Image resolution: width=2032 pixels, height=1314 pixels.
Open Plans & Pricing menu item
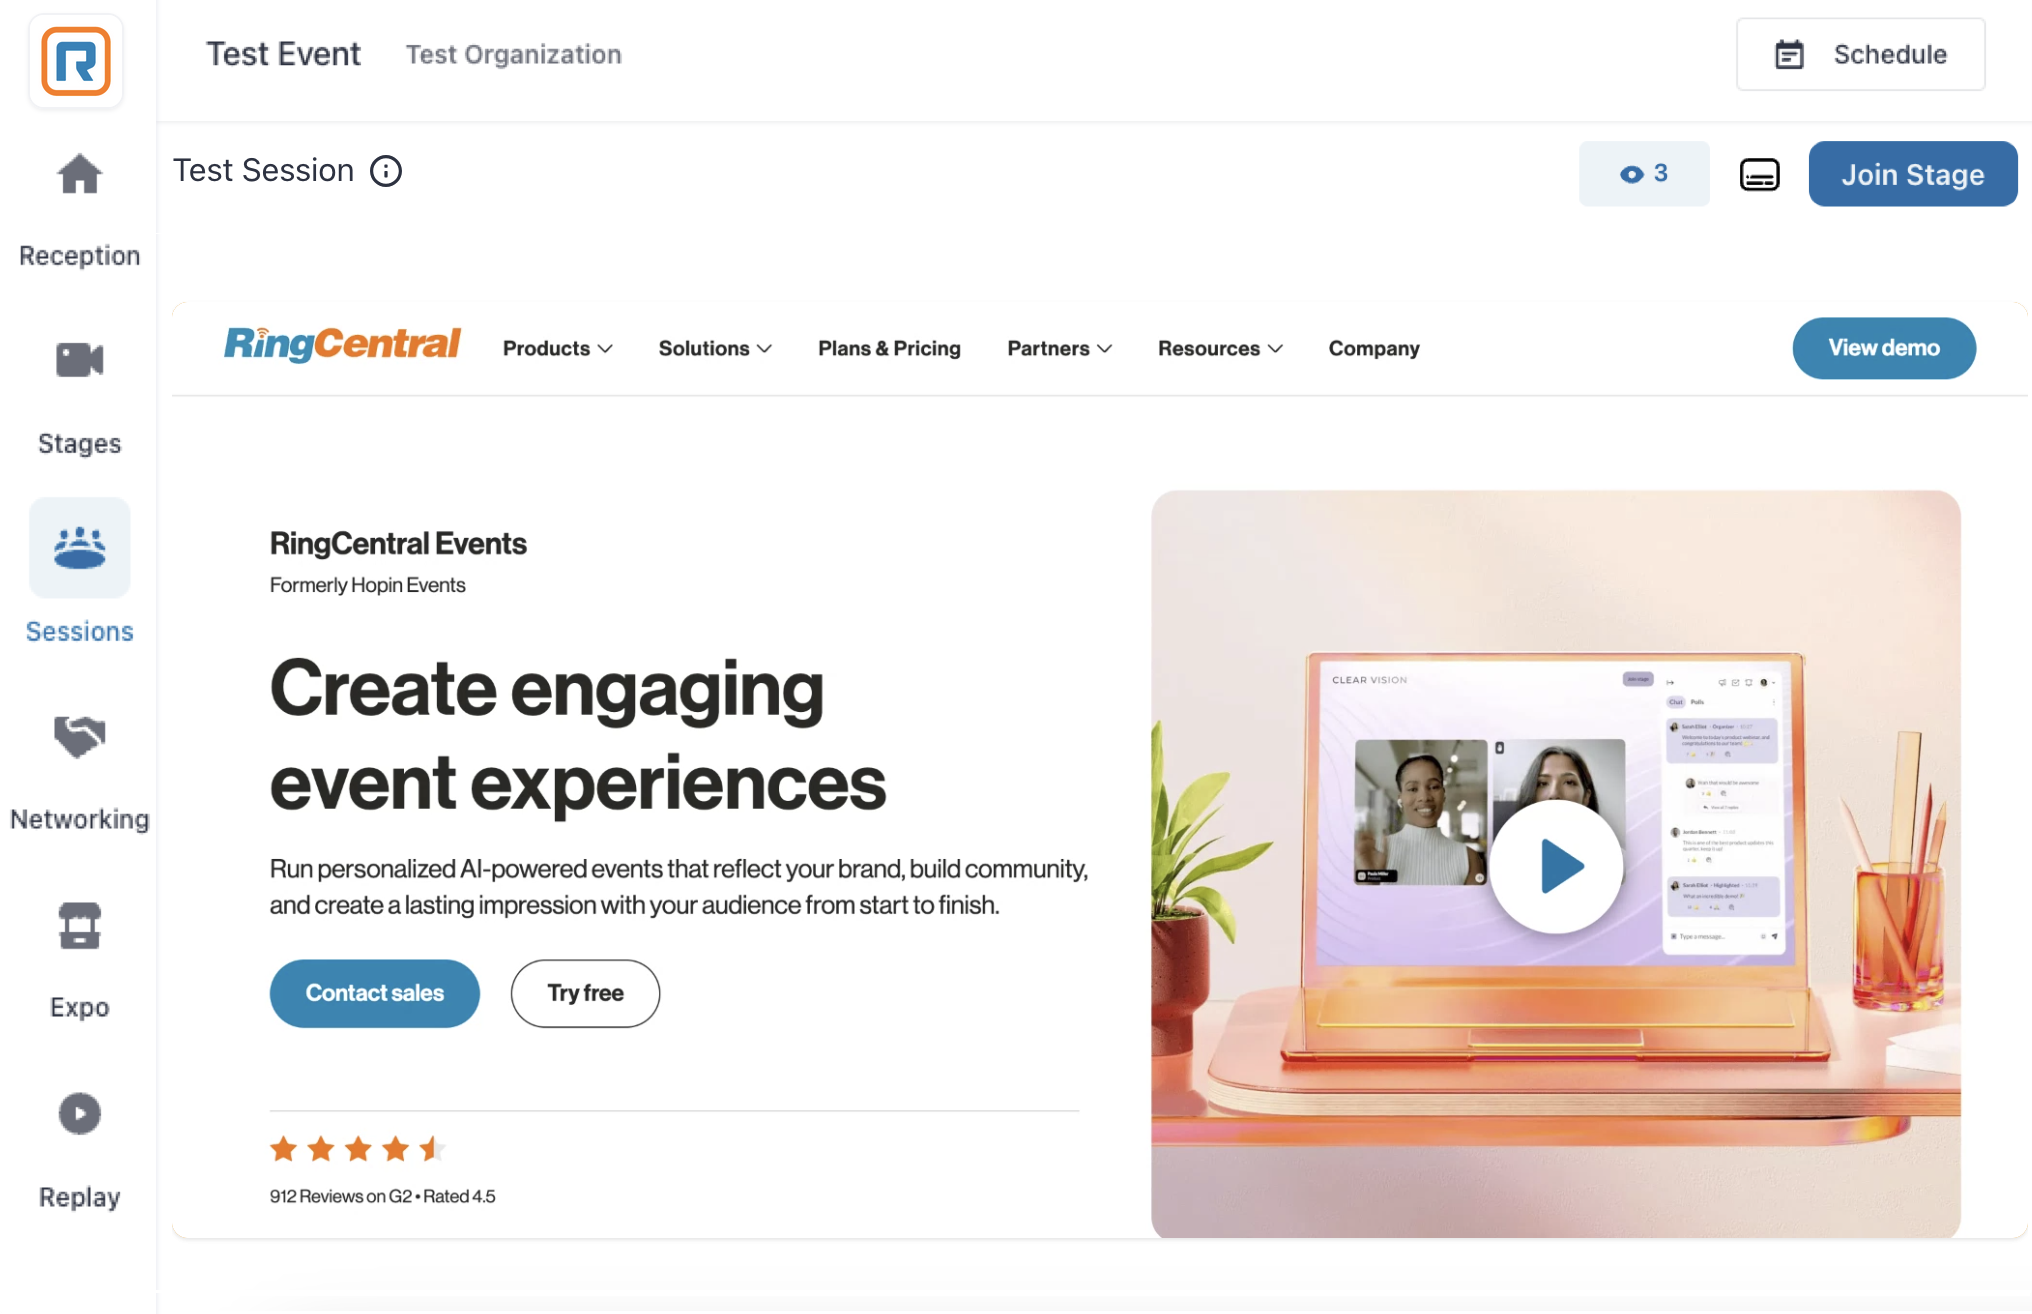click(x=889, y=348)
